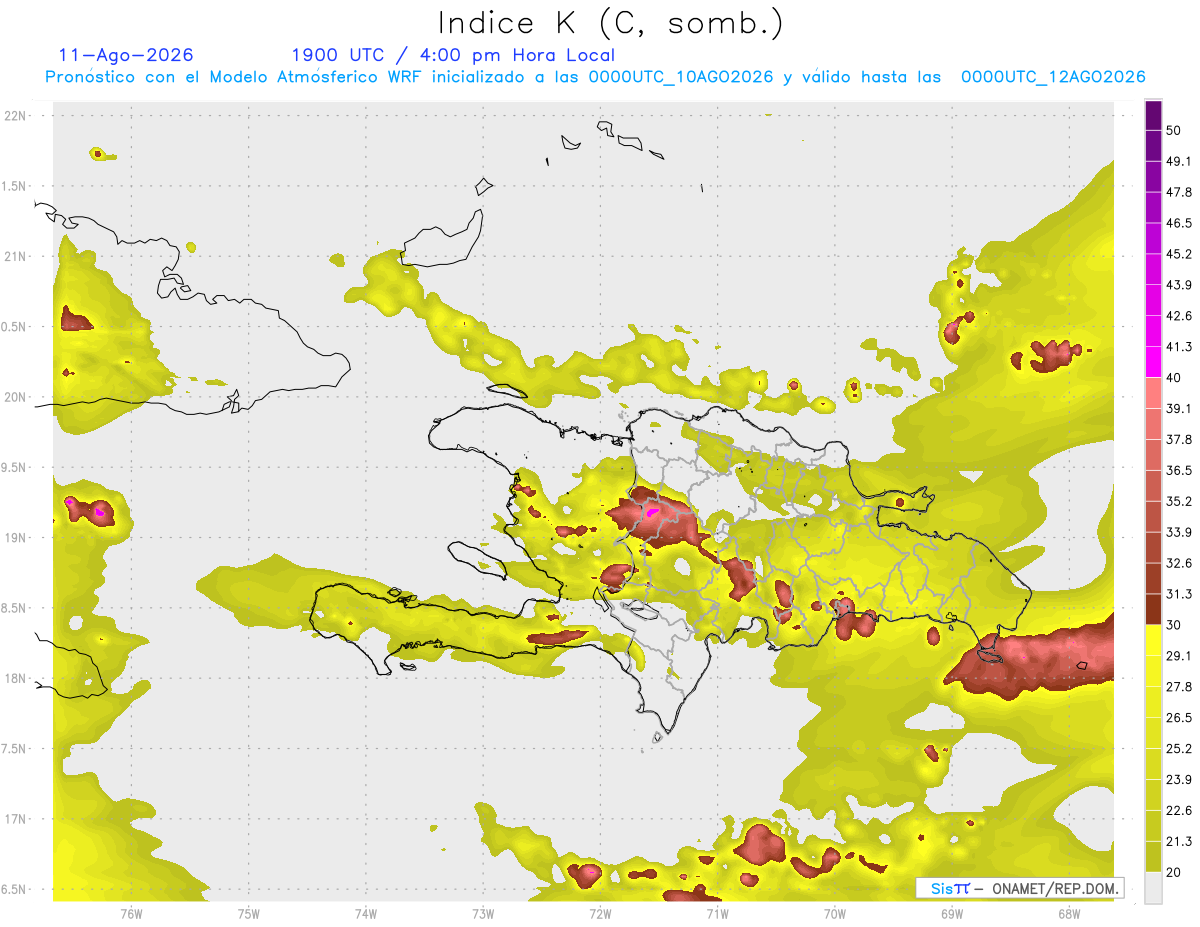Click the colorbar value "41.3"

[x=1179, y=347]
